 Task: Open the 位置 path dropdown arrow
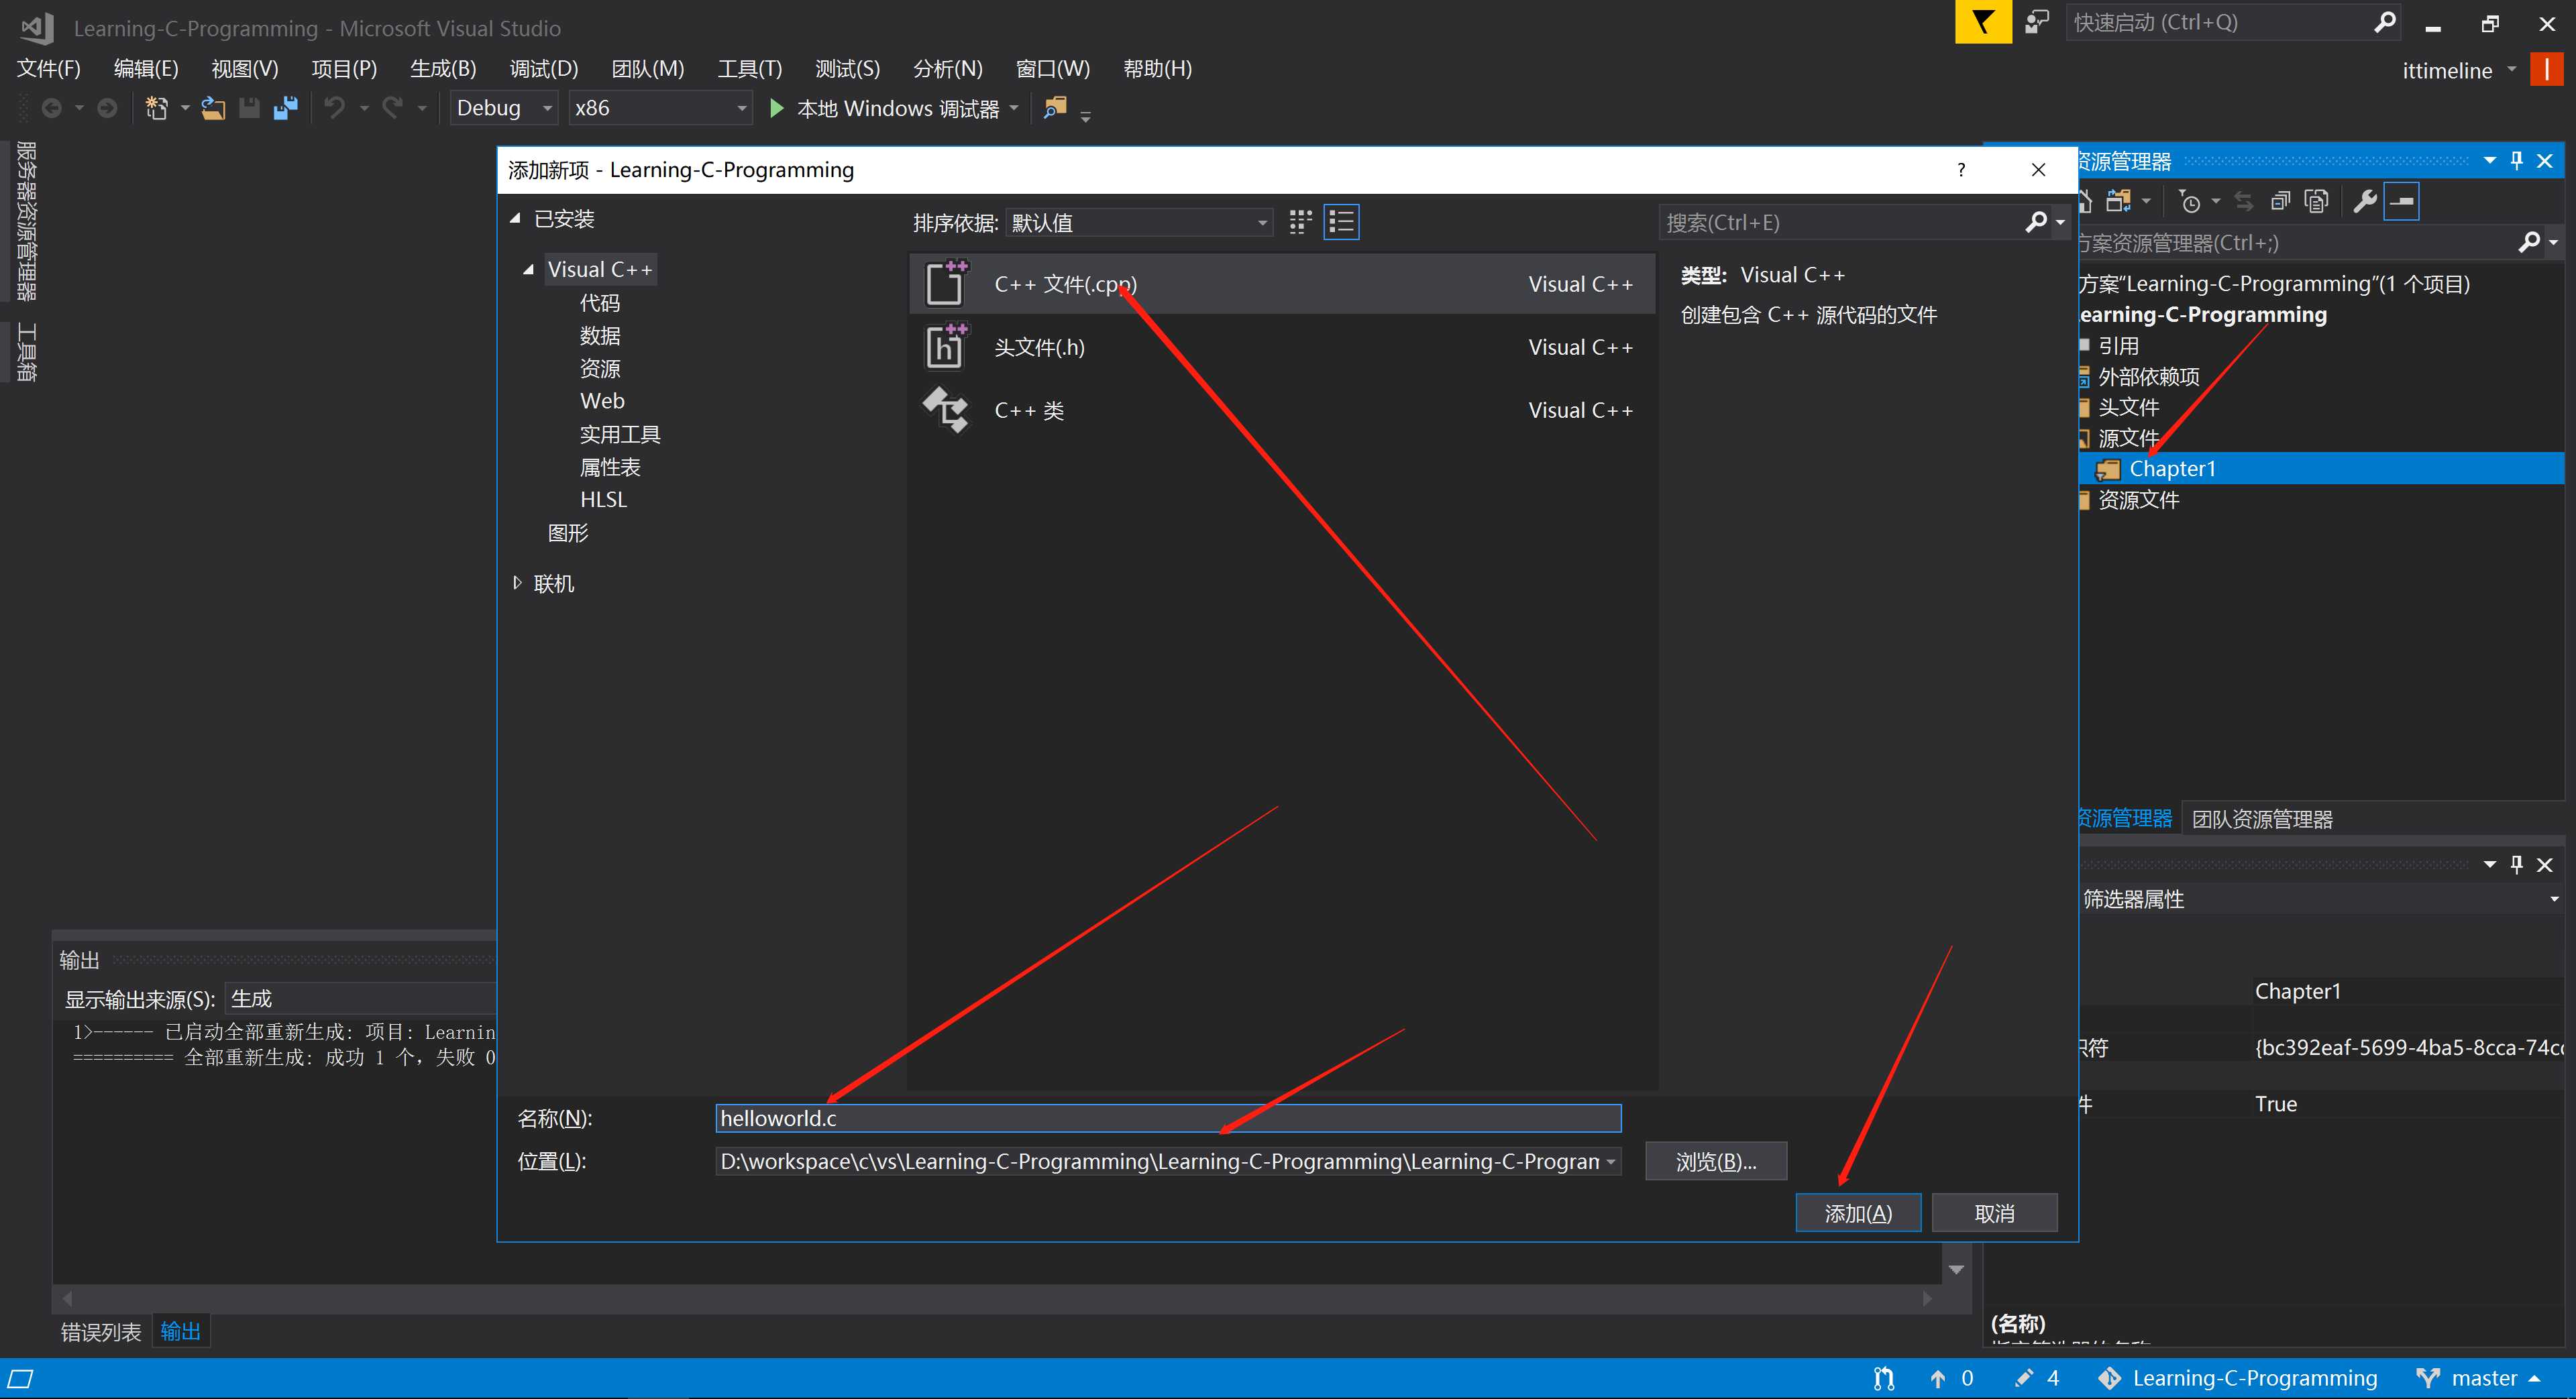pos(1611,1161)
